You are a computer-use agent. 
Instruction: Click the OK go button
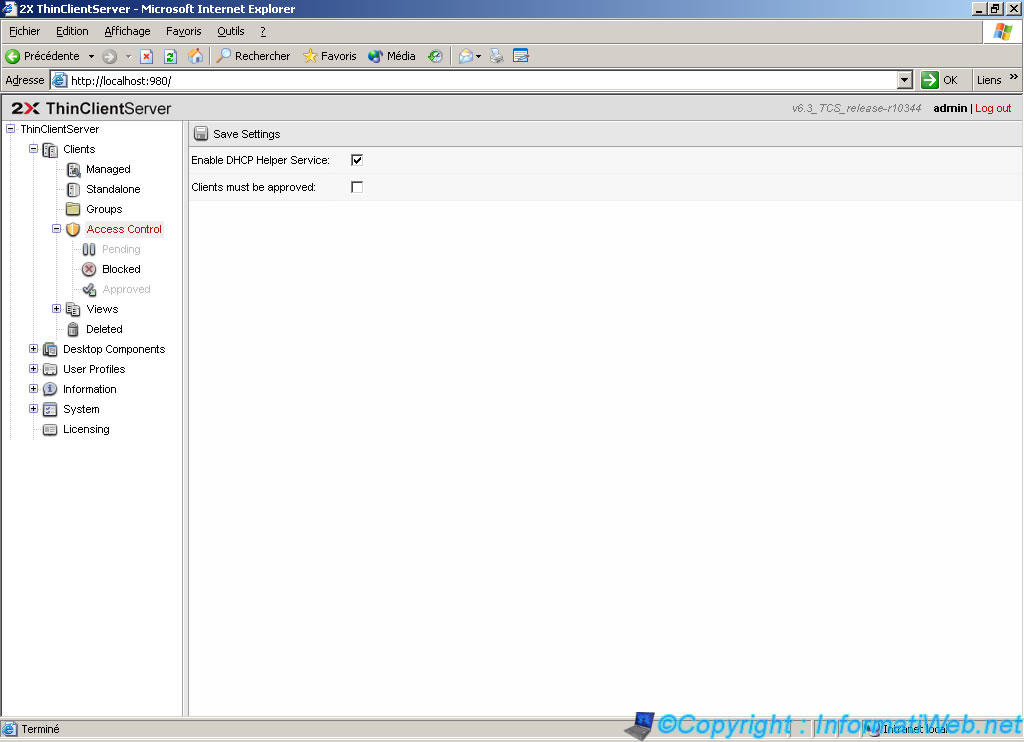tap(939, 80)
